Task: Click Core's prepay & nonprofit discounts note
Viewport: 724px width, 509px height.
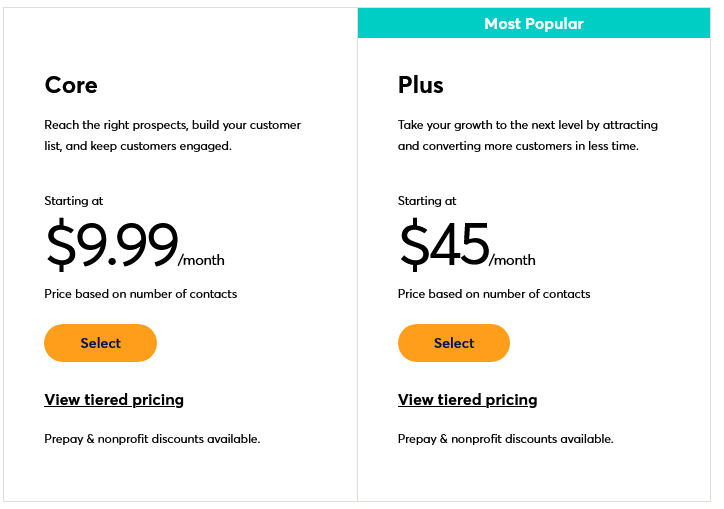Action: click(x=152, y=439)
